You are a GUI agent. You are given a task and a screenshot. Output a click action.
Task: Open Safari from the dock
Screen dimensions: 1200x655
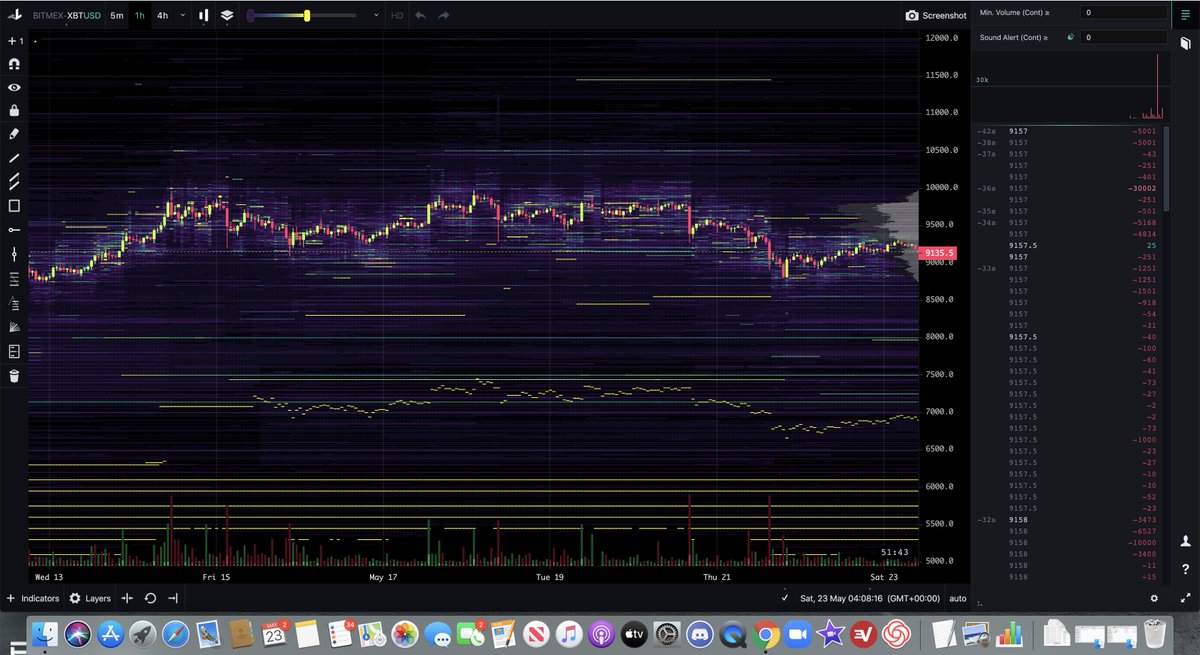click(175, 634)
